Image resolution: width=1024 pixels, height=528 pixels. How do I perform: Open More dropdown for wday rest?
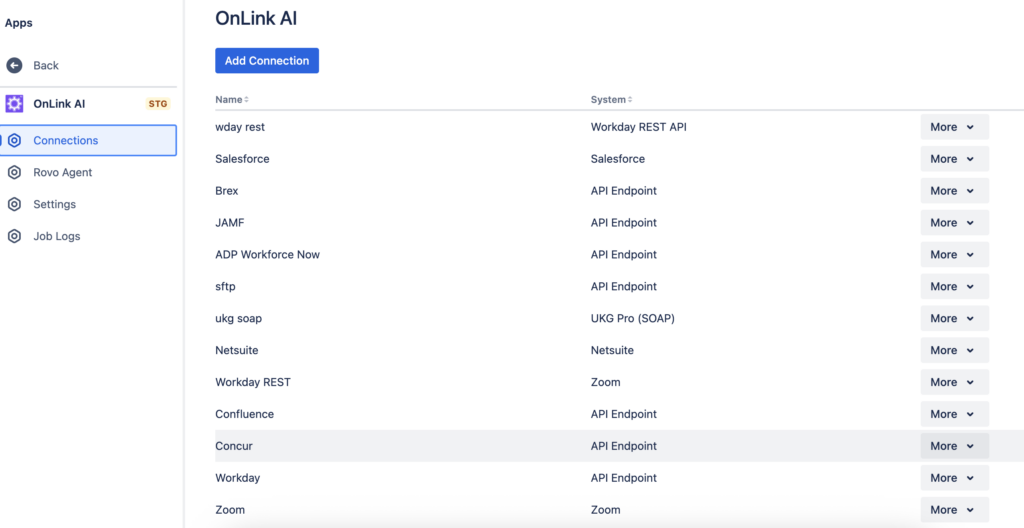(x=955, y=127)
